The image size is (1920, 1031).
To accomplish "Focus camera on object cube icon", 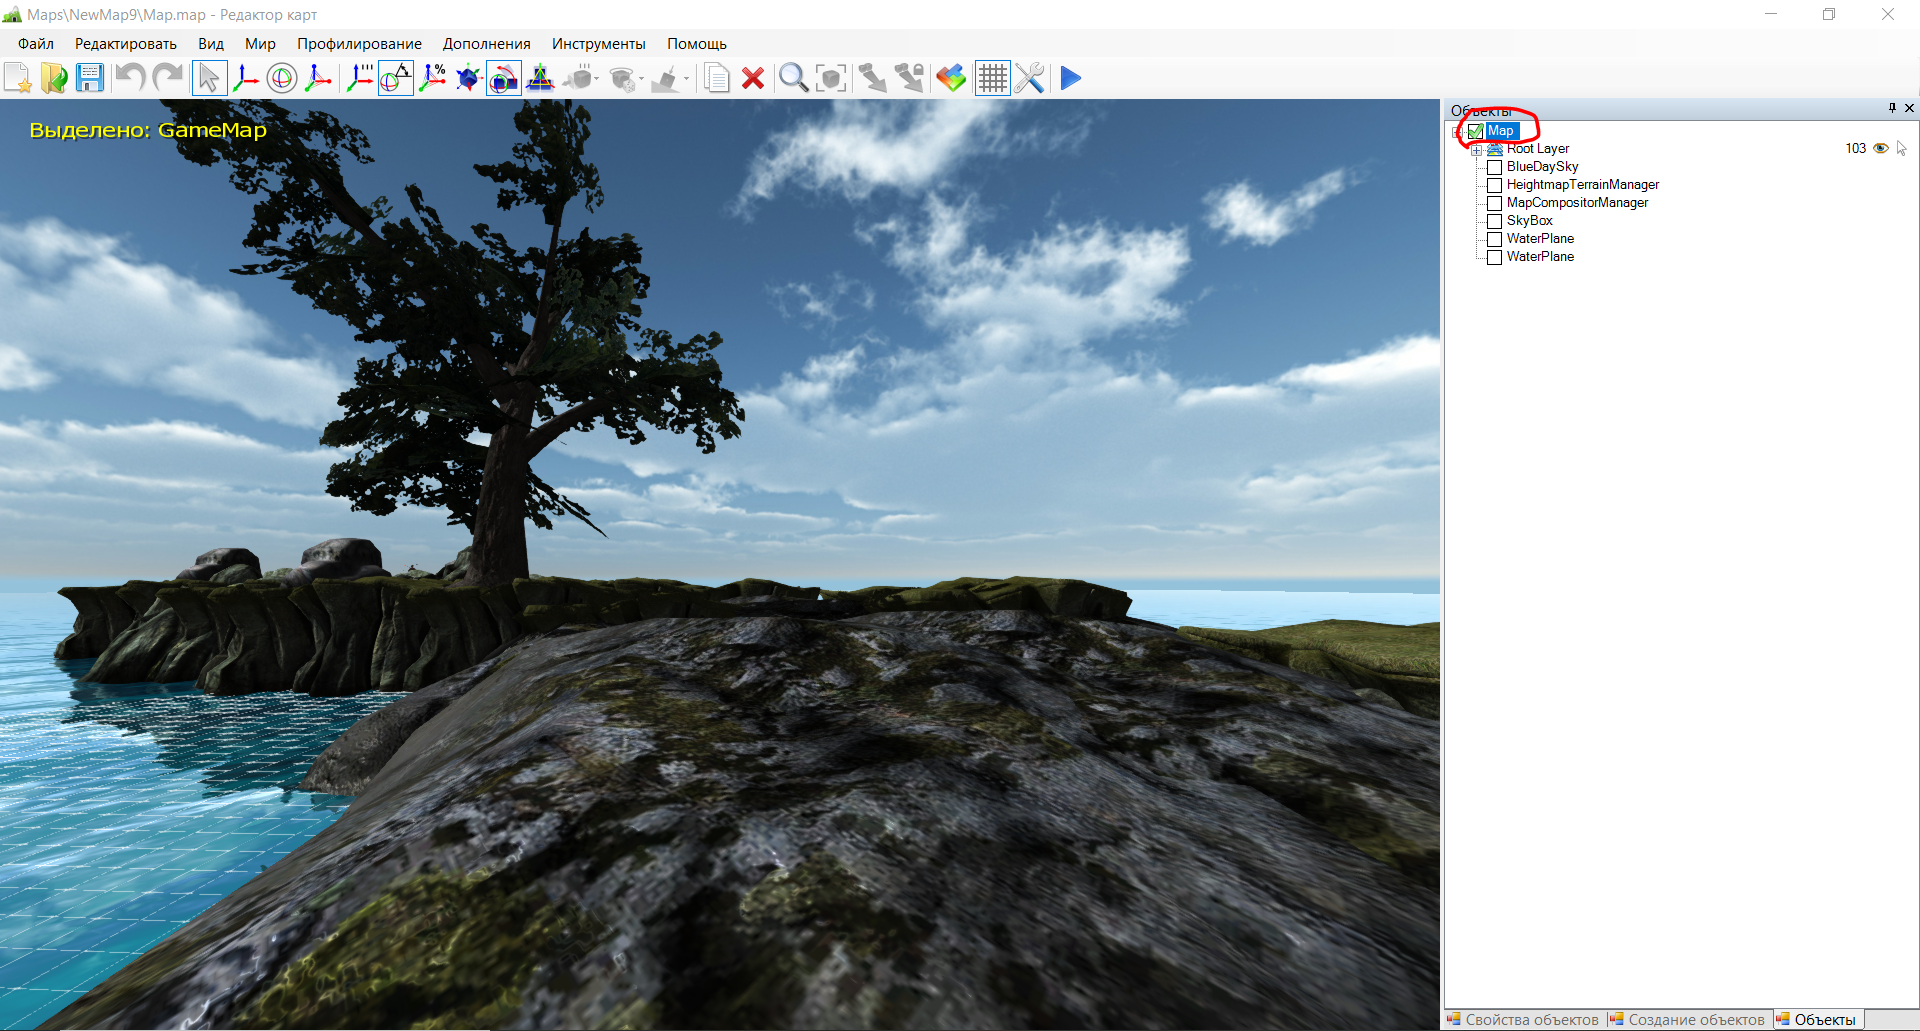I will pyautogui.click(x=831, y=78).
